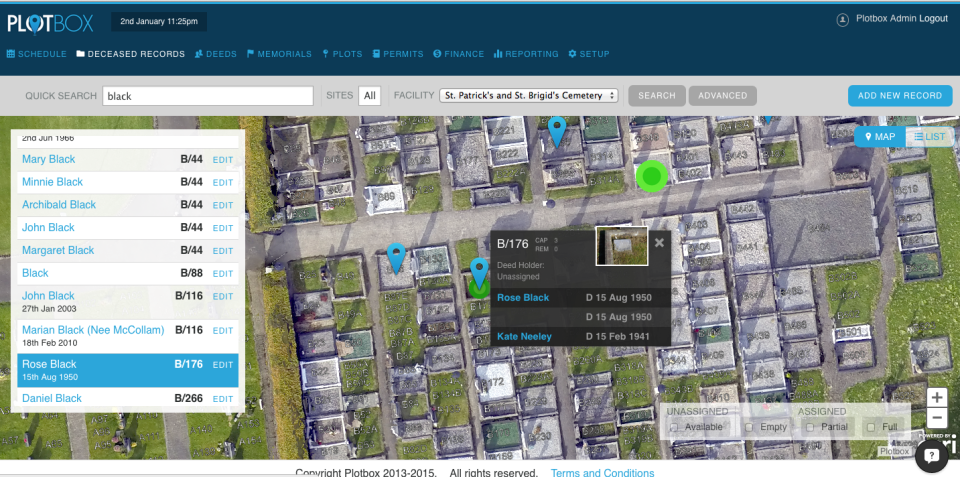Open Archibald Black record

[x=59, y=205]
